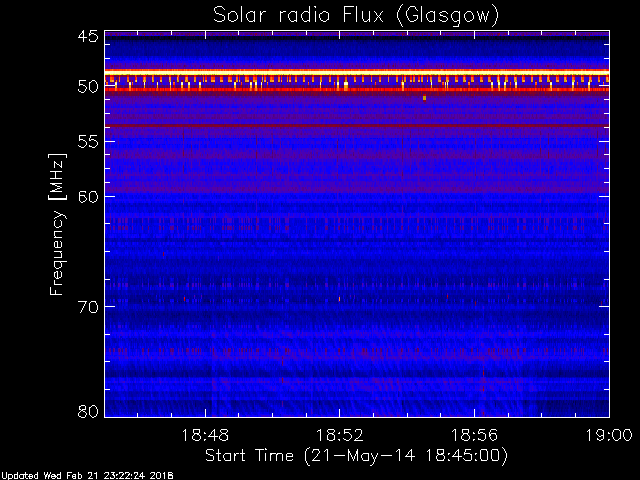This screenshot has height=480, width=640.
Task: Click the 18:48 time tick label
Action: [x=205, y=435]
